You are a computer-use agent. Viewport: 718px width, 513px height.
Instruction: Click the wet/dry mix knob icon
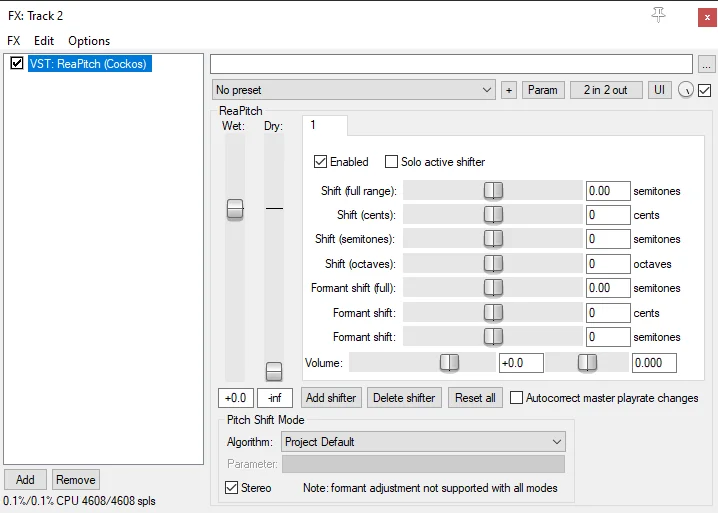[686, 90]
